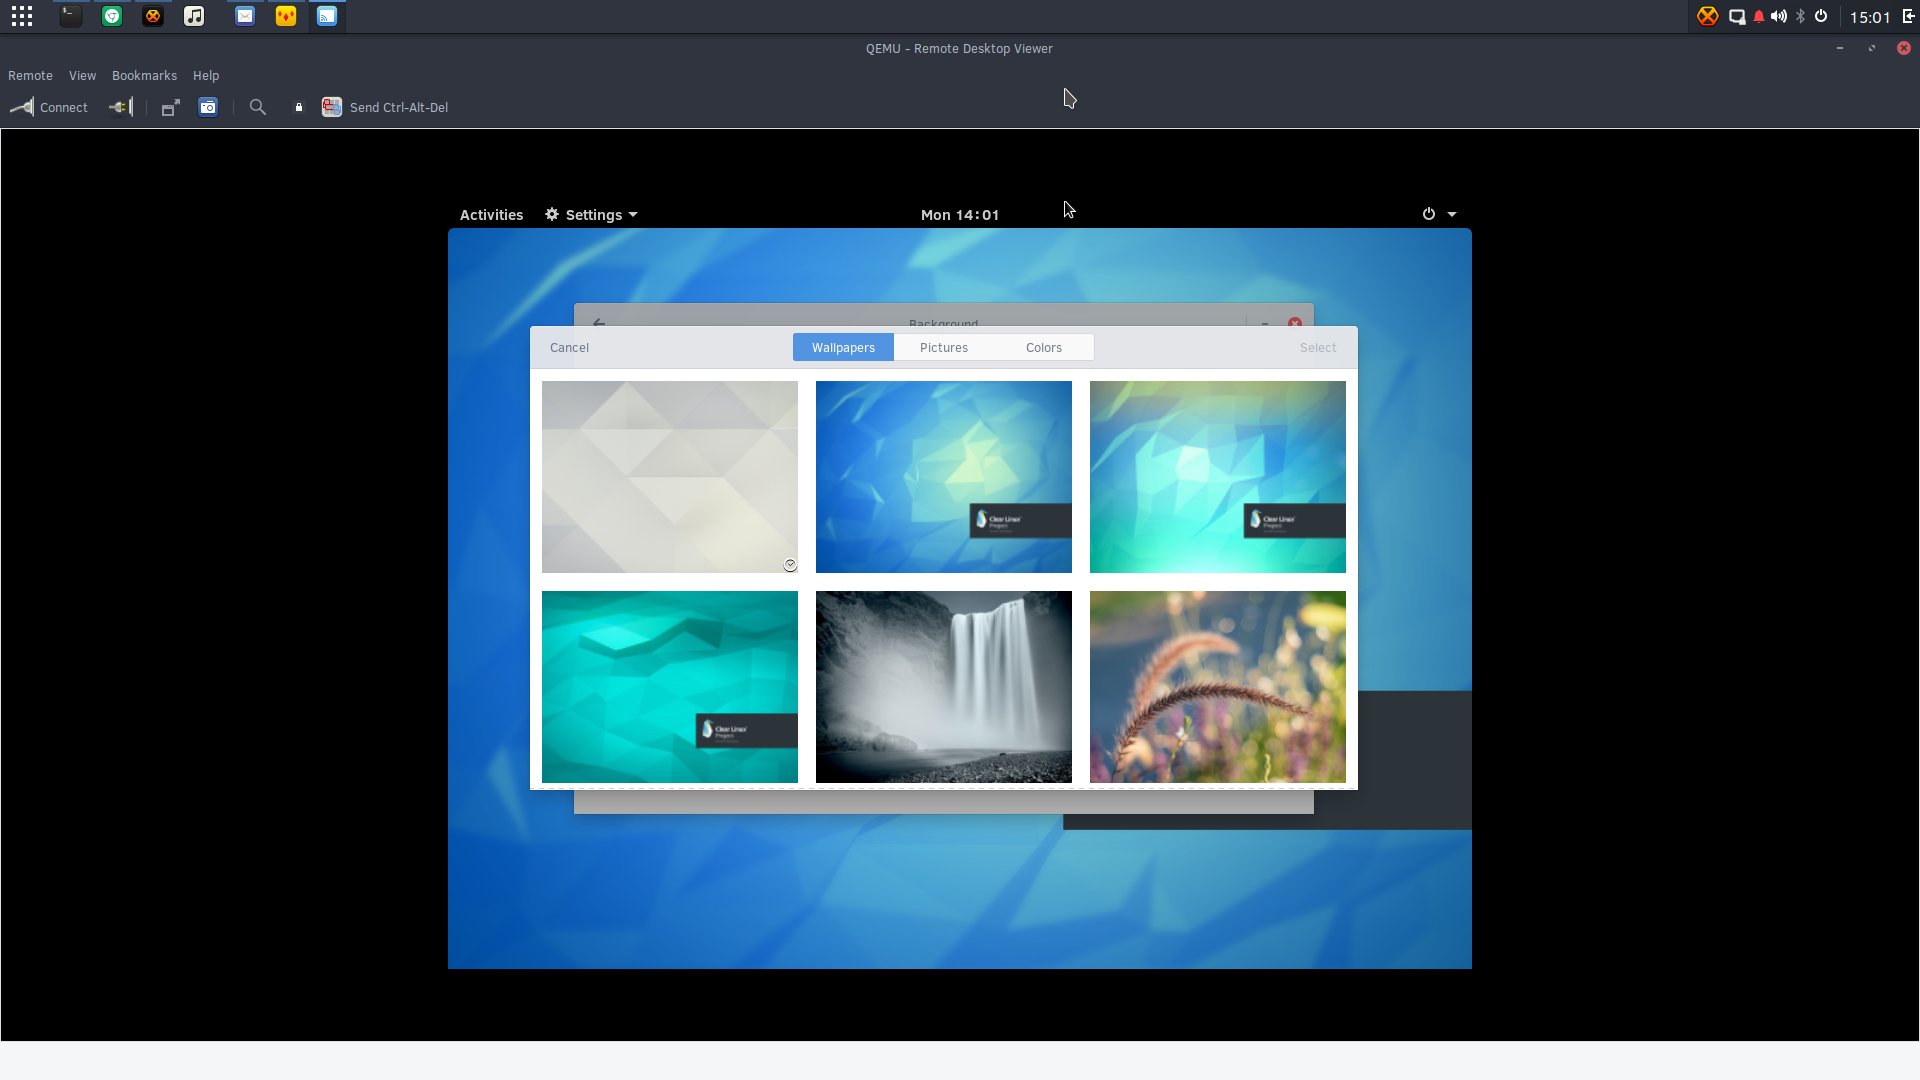Screen dimensions: 1920x1080
Task: Launch the terminal from the top panel
Action: click(x=70, y=16)
